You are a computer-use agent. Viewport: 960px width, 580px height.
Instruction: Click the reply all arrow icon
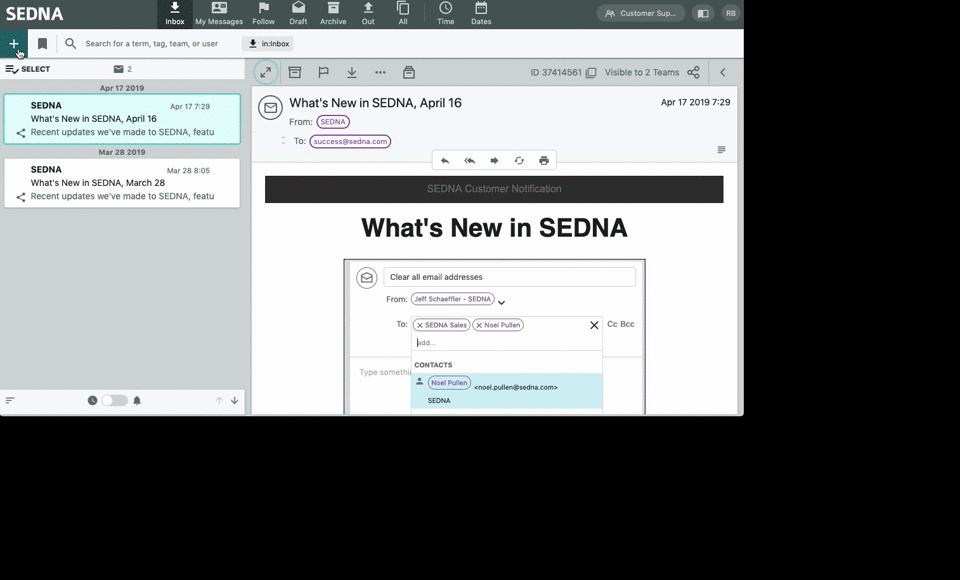tap(469, 160)
